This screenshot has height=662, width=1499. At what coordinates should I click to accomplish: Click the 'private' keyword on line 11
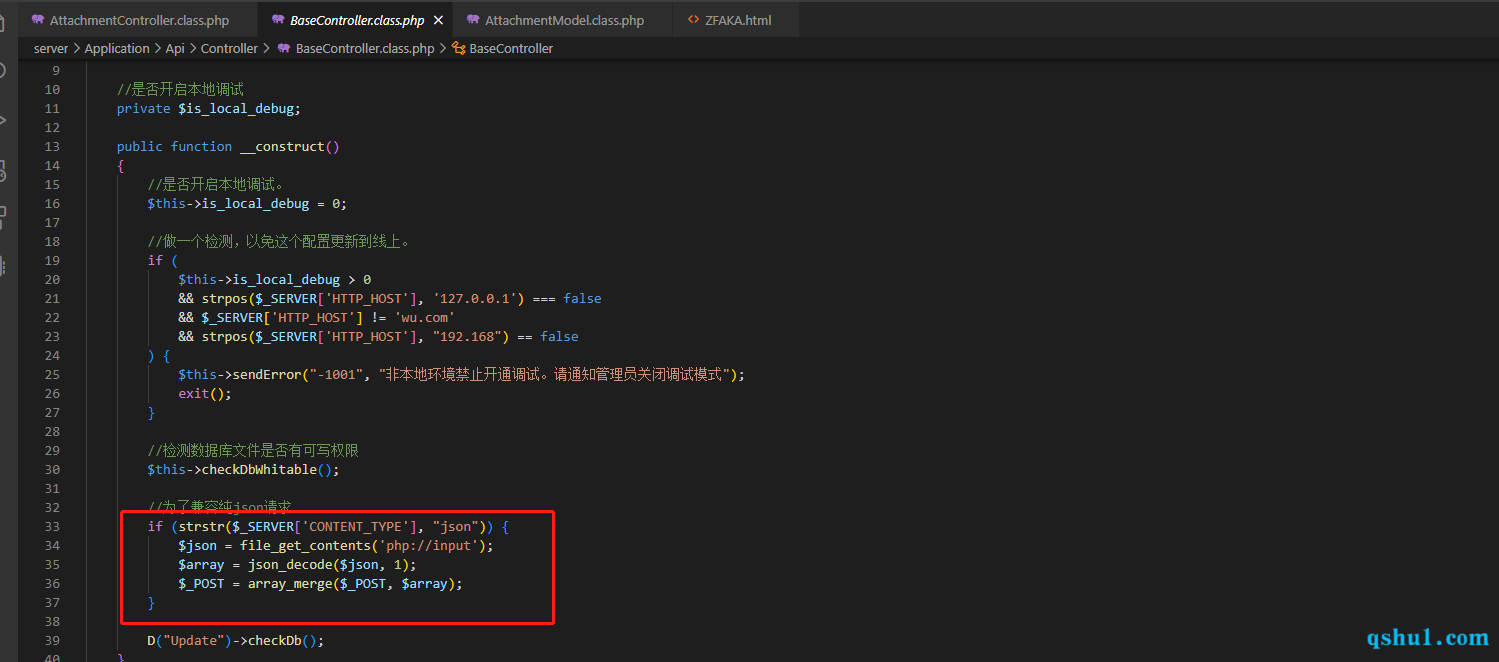tap(144, 108)
